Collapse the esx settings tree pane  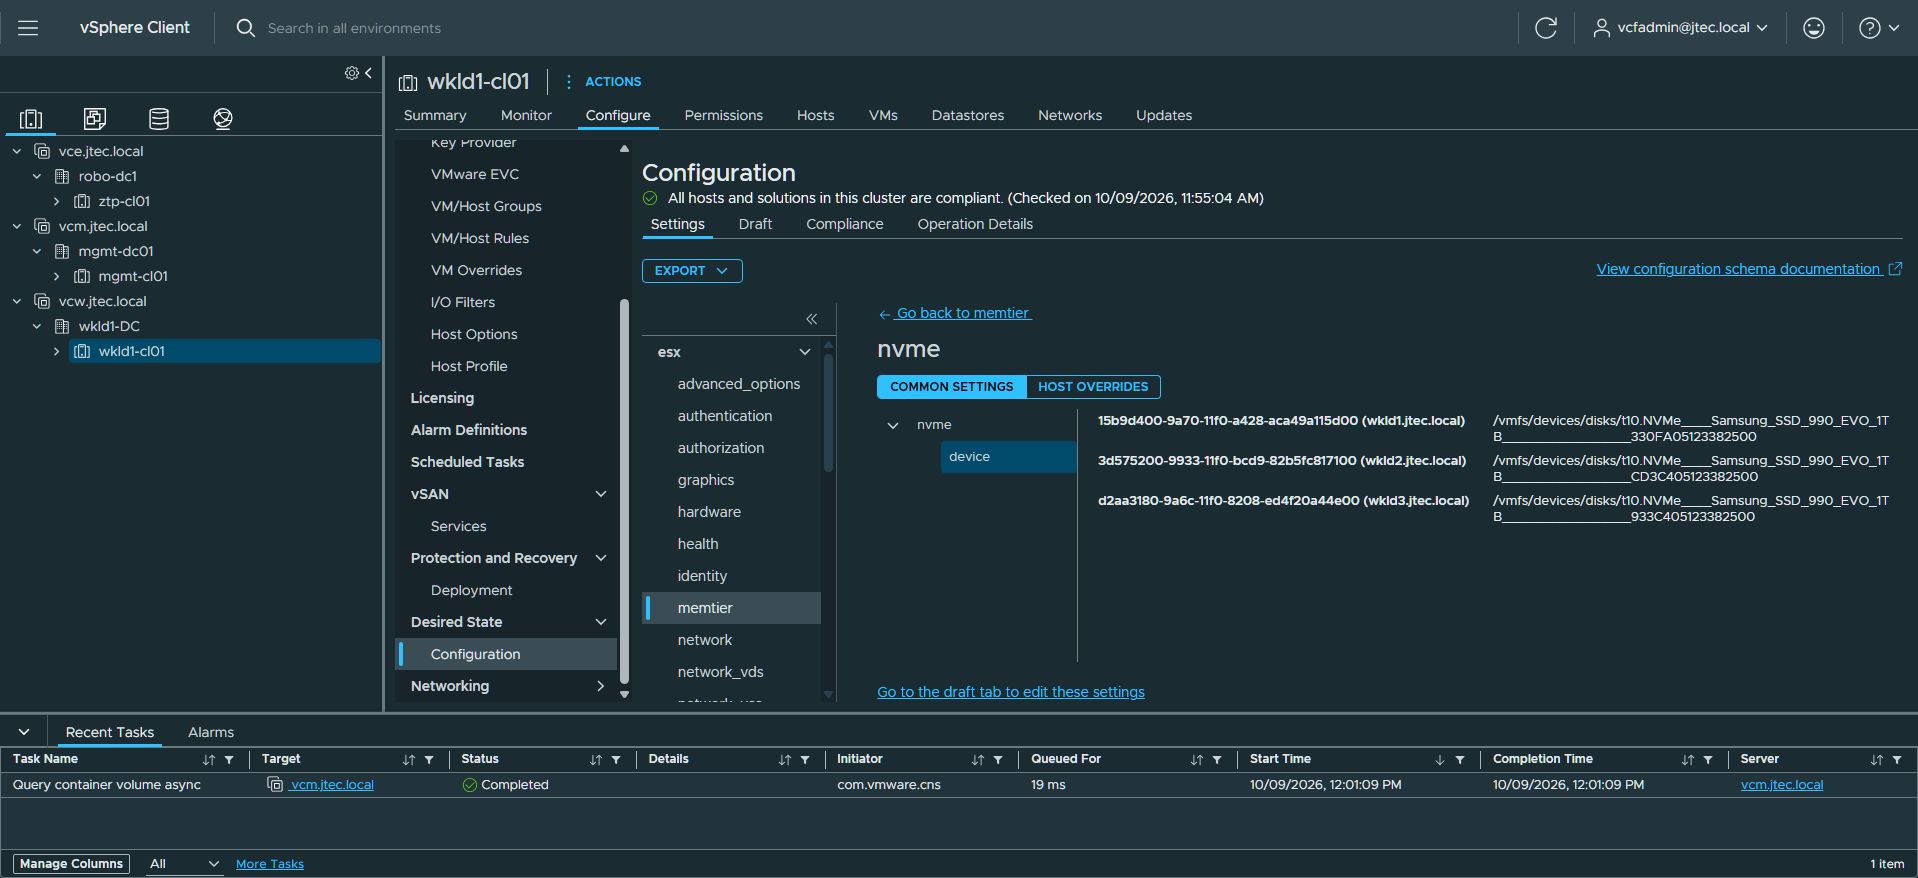812,319
